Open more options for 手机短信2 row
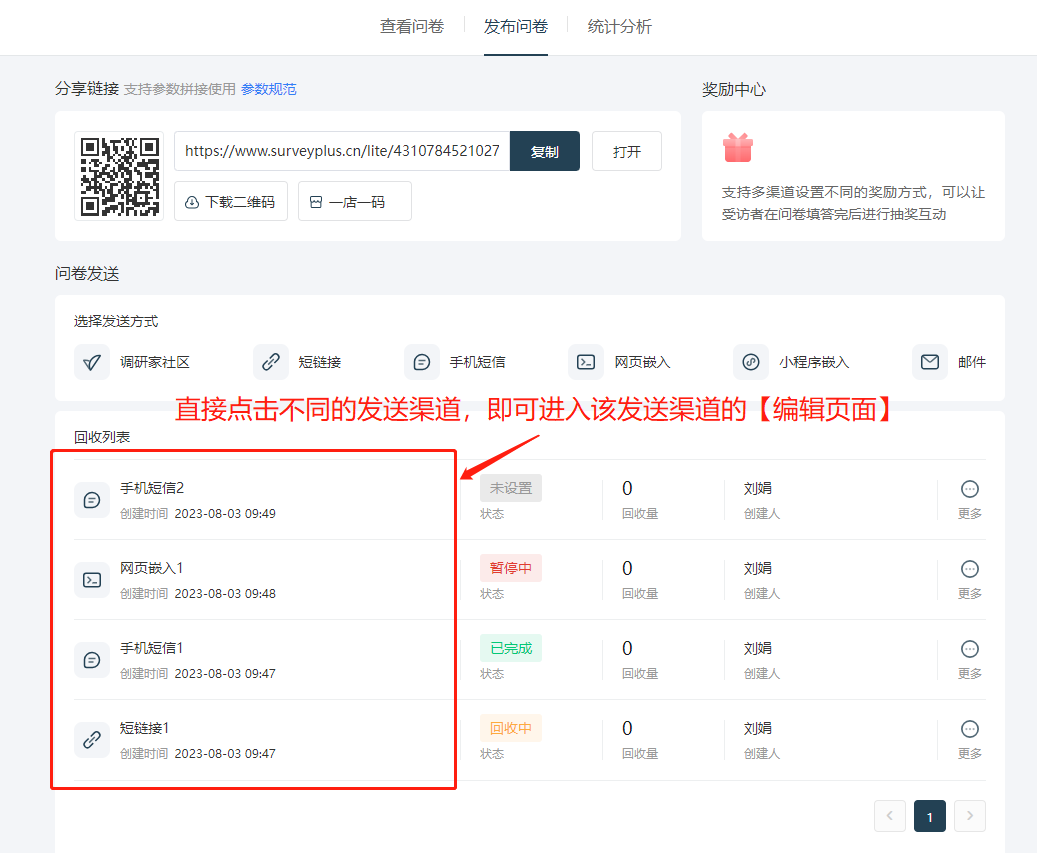Image resolution: width=1037 pixels, height=853 pixels. [x=970, y=489]
